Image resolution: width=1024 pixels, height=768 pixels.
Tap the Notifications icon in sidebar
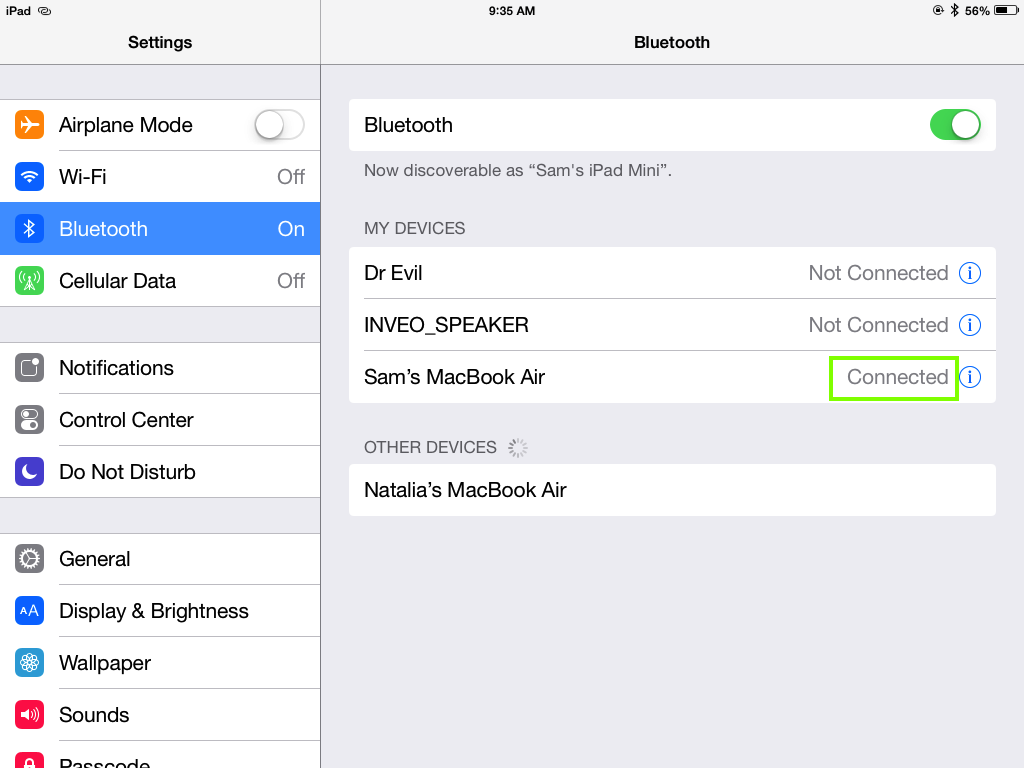30,368
